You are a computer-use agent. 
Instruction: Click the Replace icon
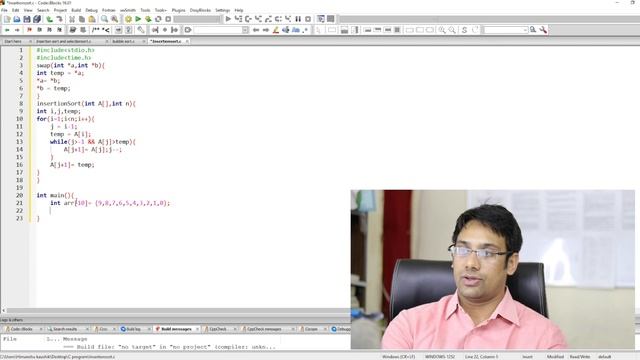click(x=115, y=19)
